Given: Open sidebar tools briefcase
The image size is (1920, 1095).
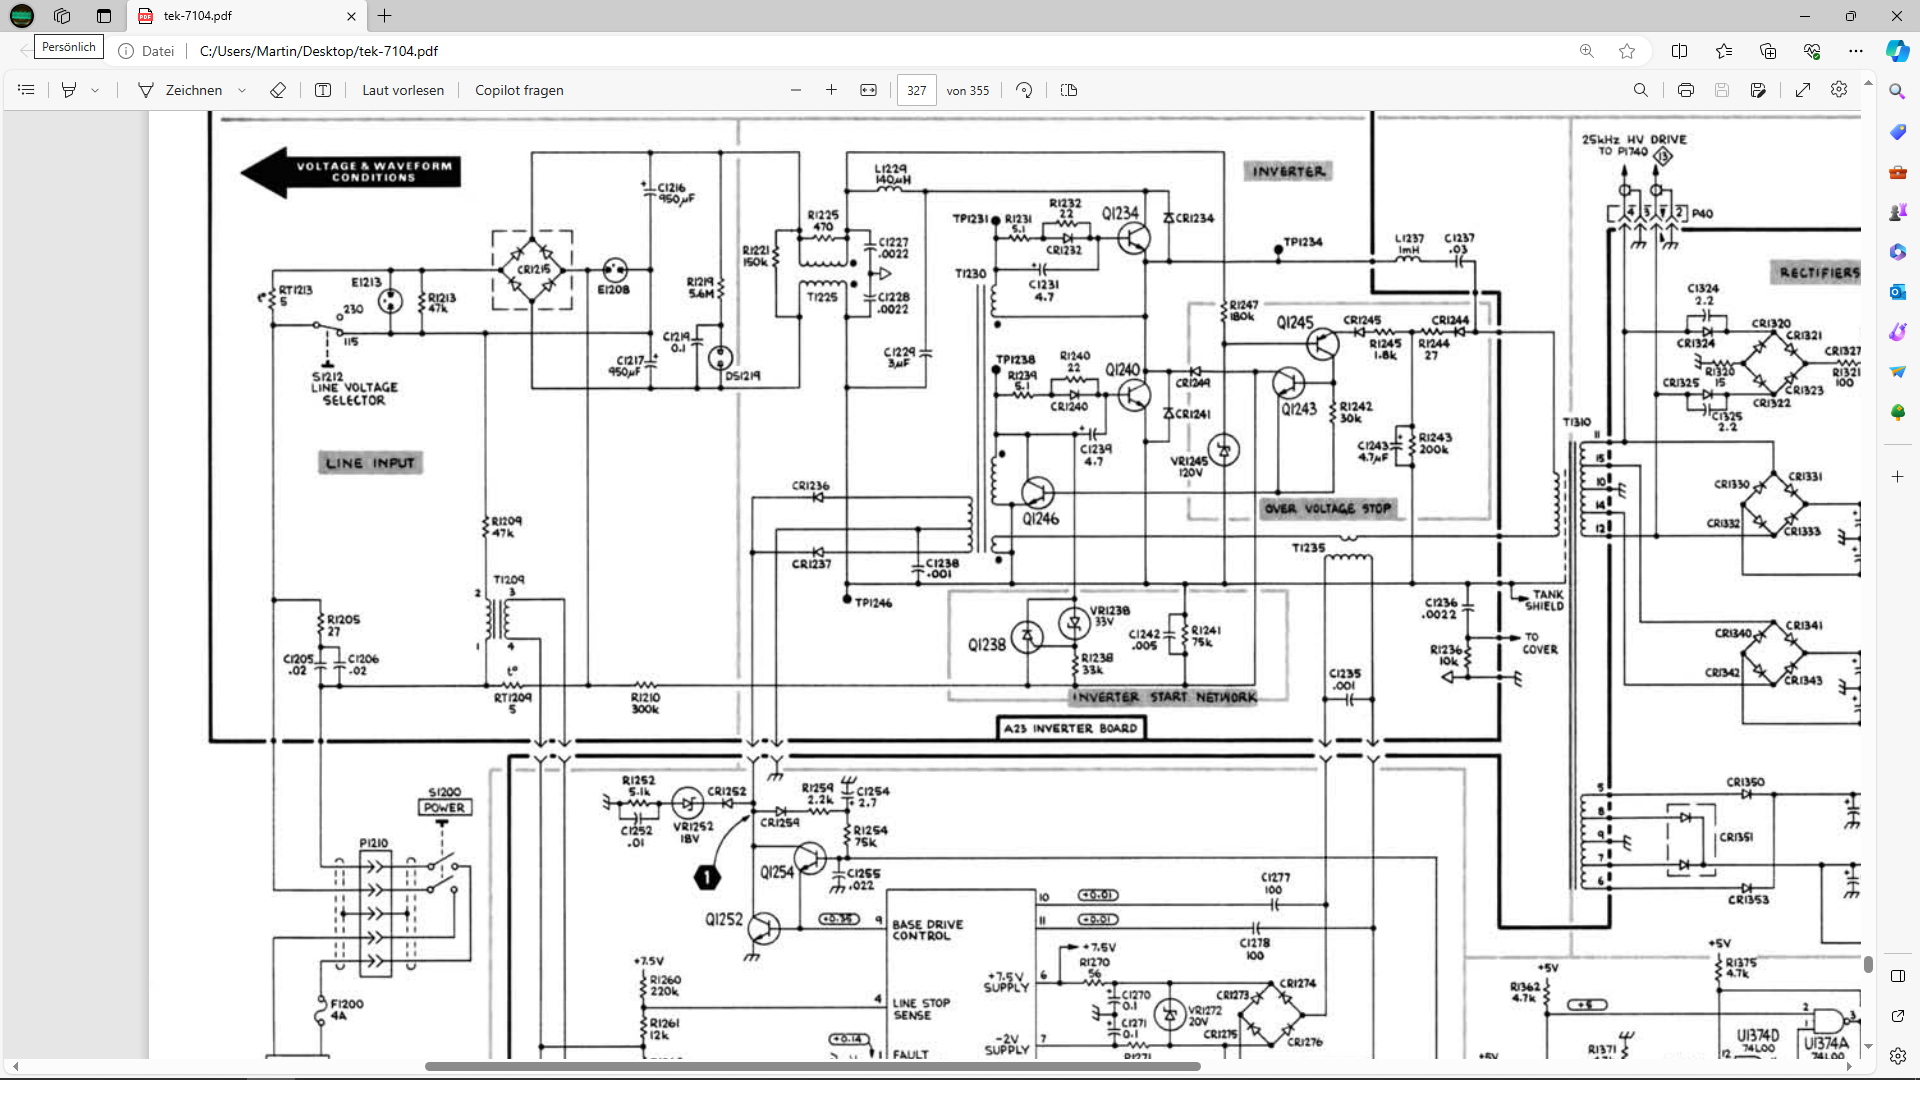Looking at the screenshot, I should (x=1898, y=172).
